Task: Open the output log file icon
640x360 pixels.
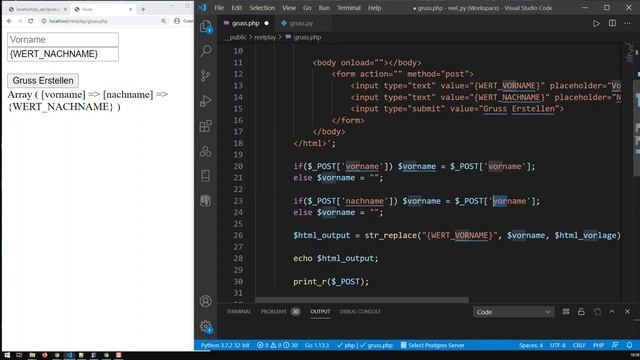Action: tap(597, 312)
